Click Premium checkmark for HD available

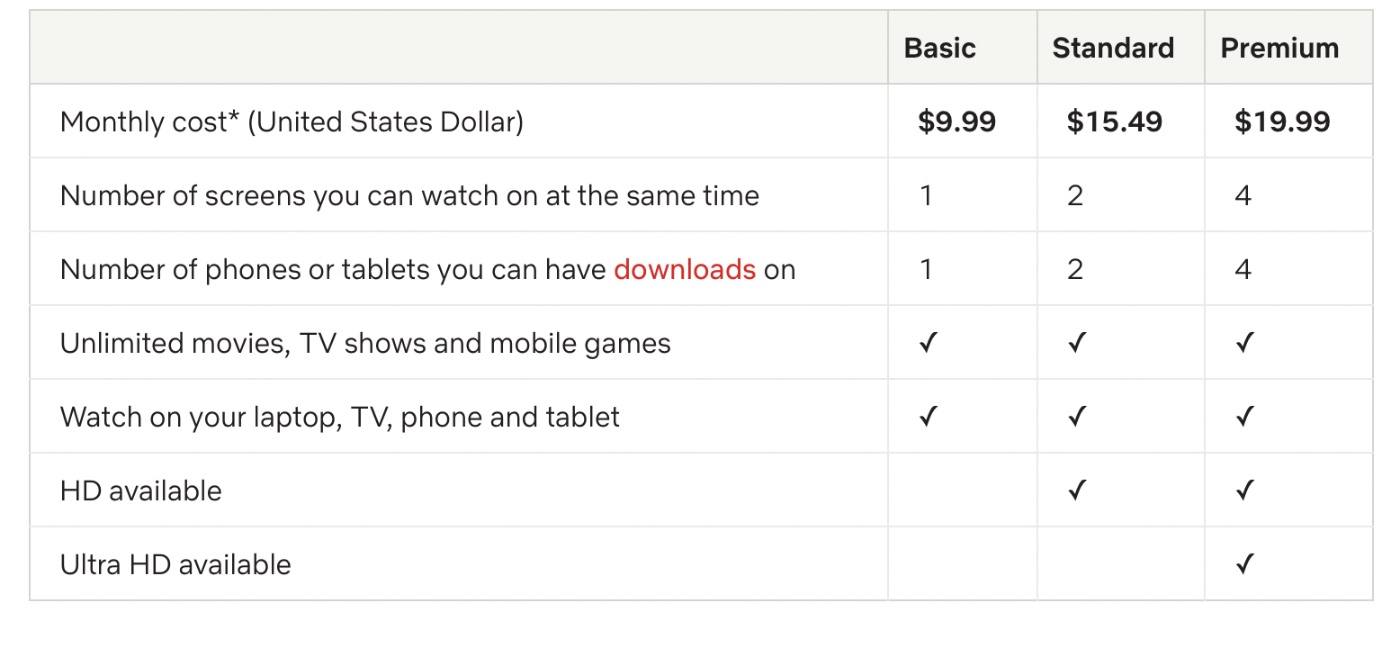point(1244,491)
